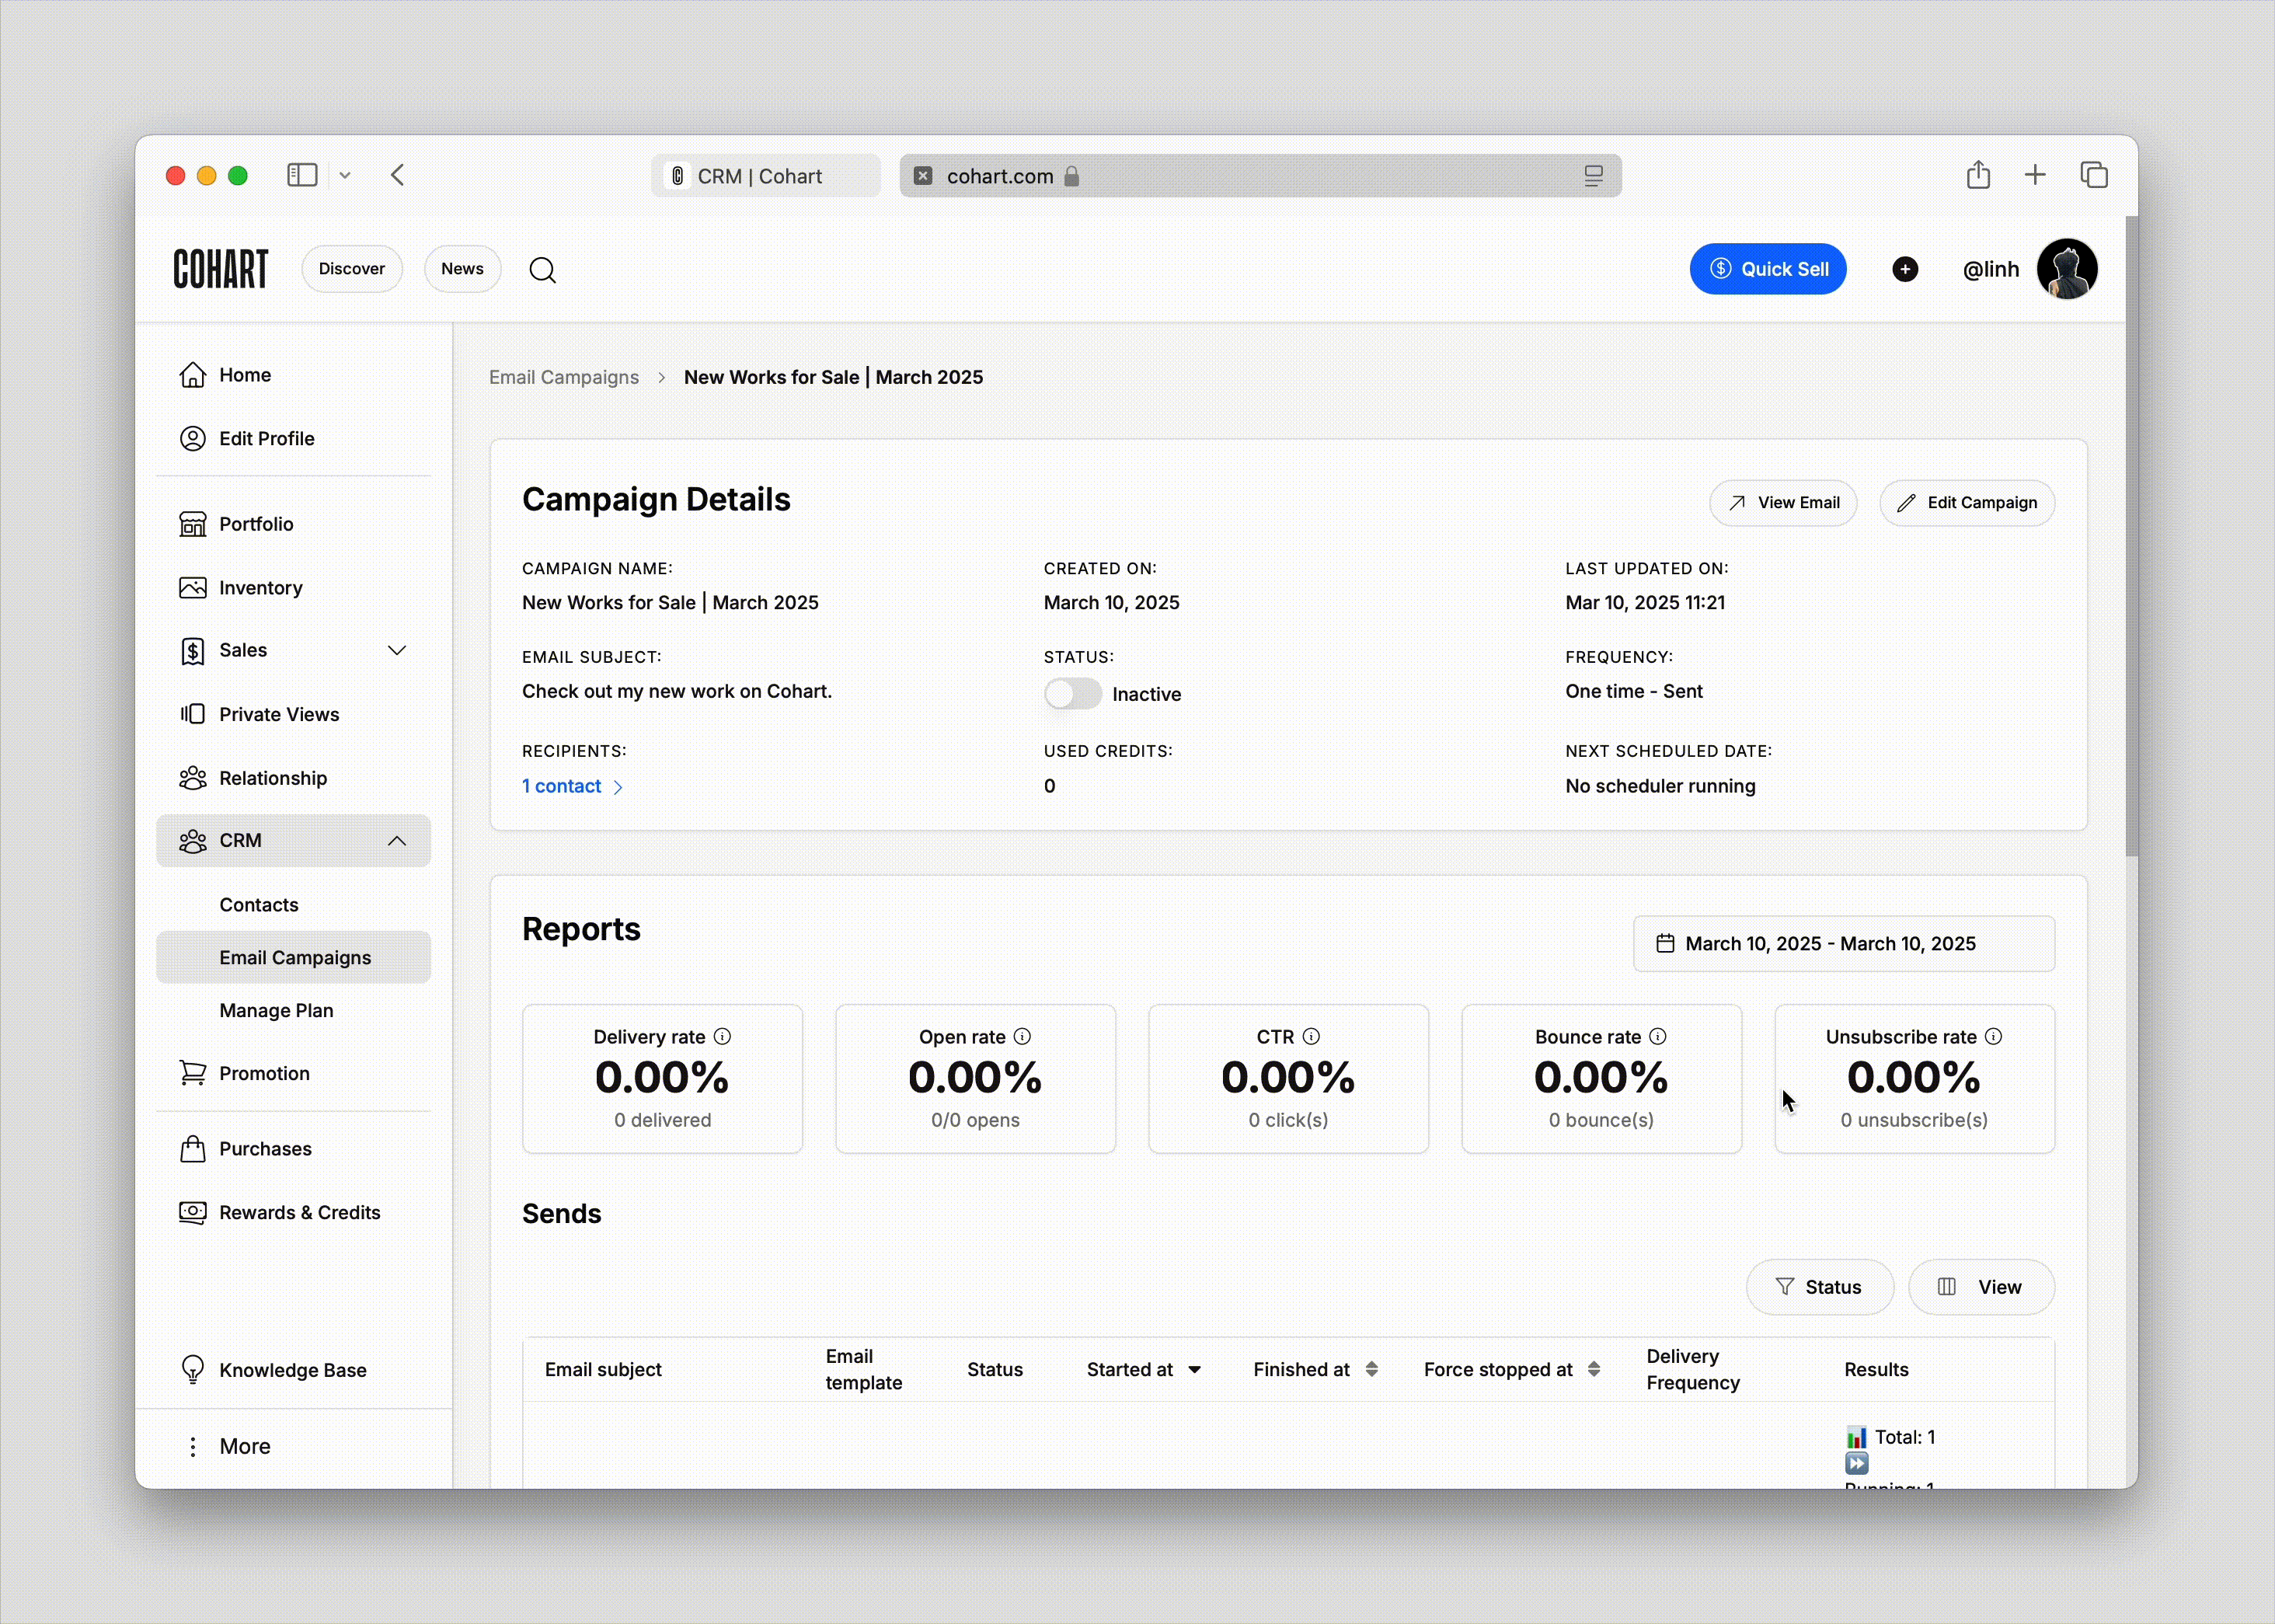
Task: Show the tab overview icon
Action: click(2094, 175)
